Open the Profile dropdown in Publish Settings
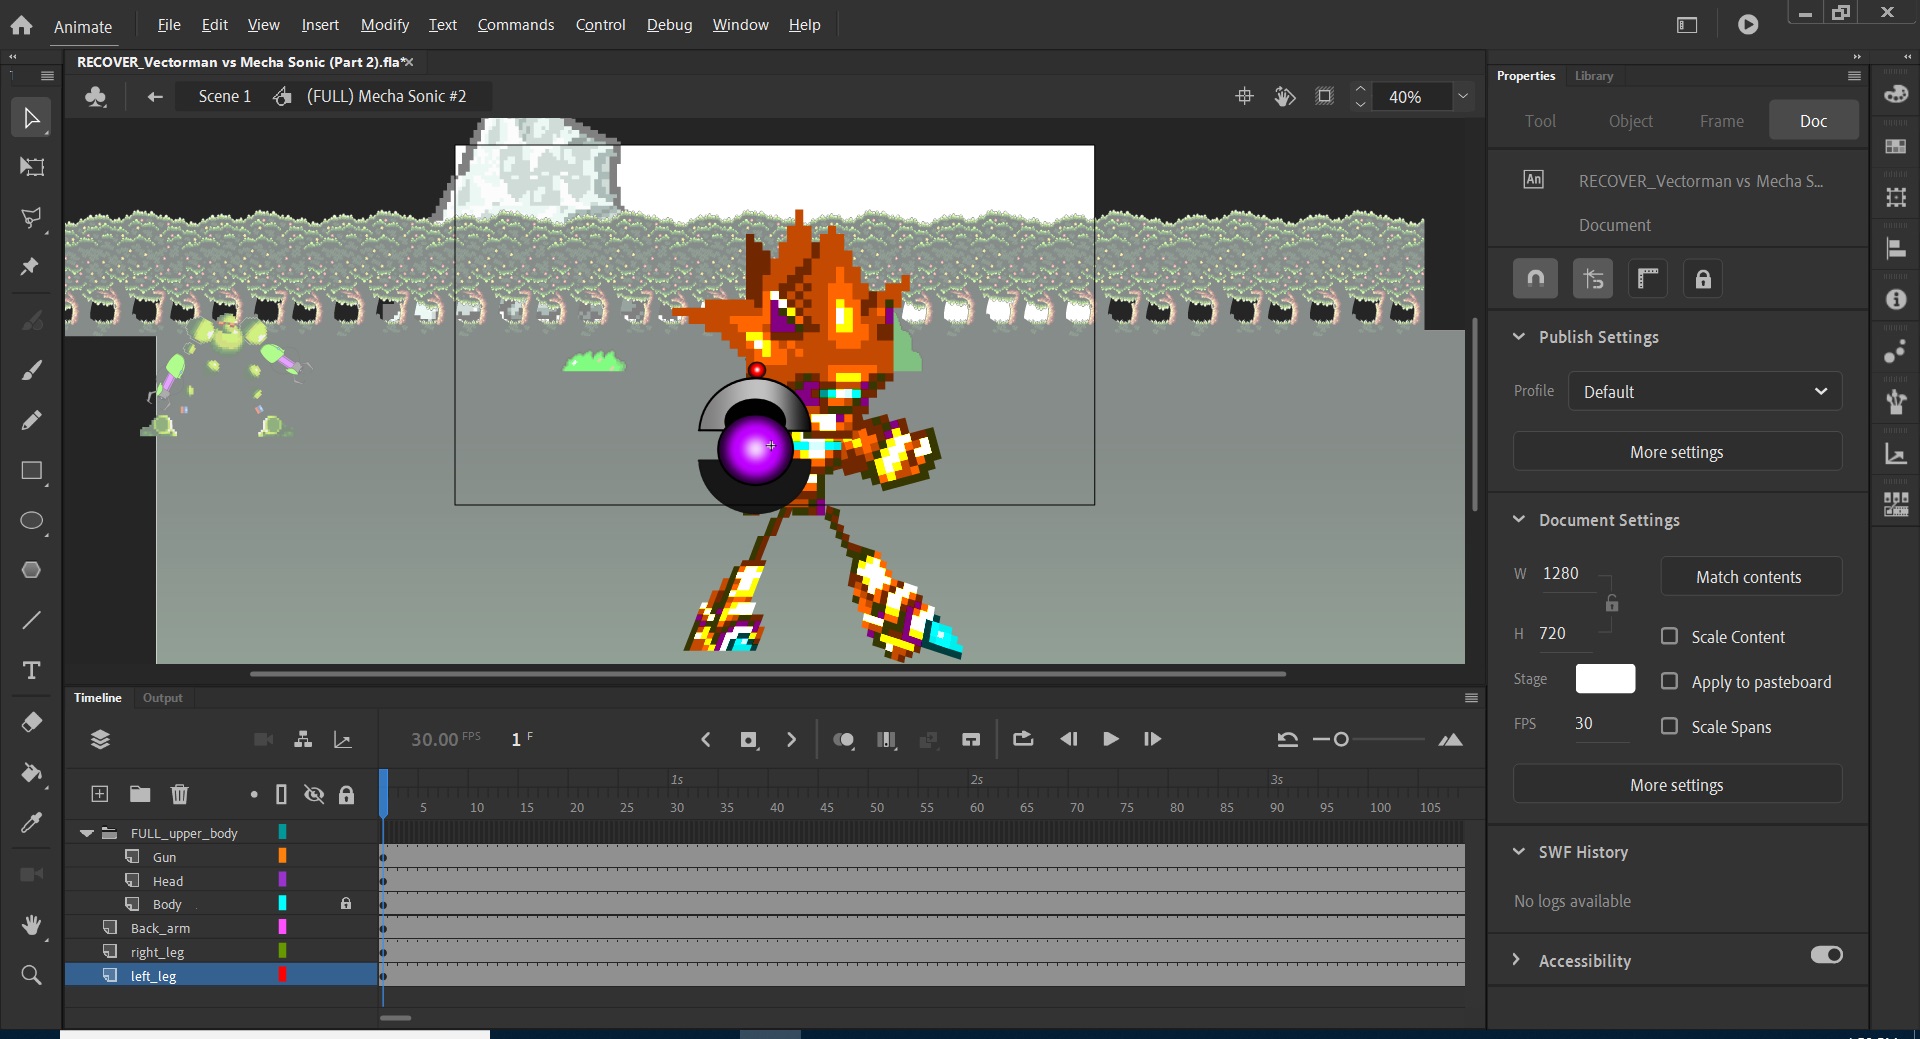Screen dimensions: 1920x1039 click(1704, 391)
